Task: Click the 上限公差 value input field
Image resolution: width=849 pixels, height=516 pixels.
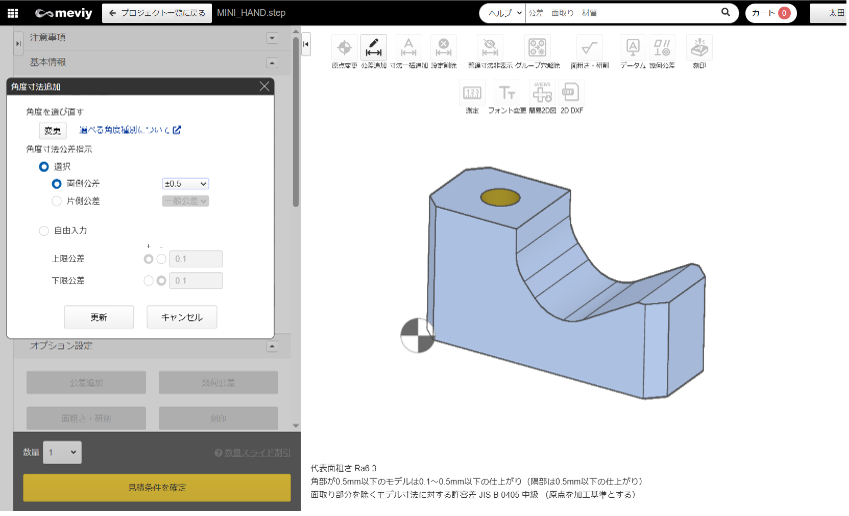Action: 196,259
